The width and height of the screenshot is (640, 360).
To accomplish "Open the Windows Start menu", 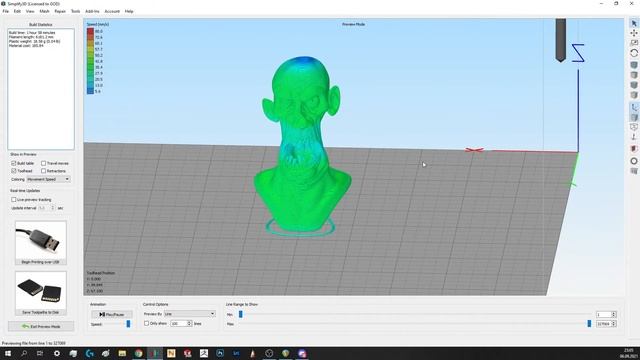I will (x=7, y=353).
